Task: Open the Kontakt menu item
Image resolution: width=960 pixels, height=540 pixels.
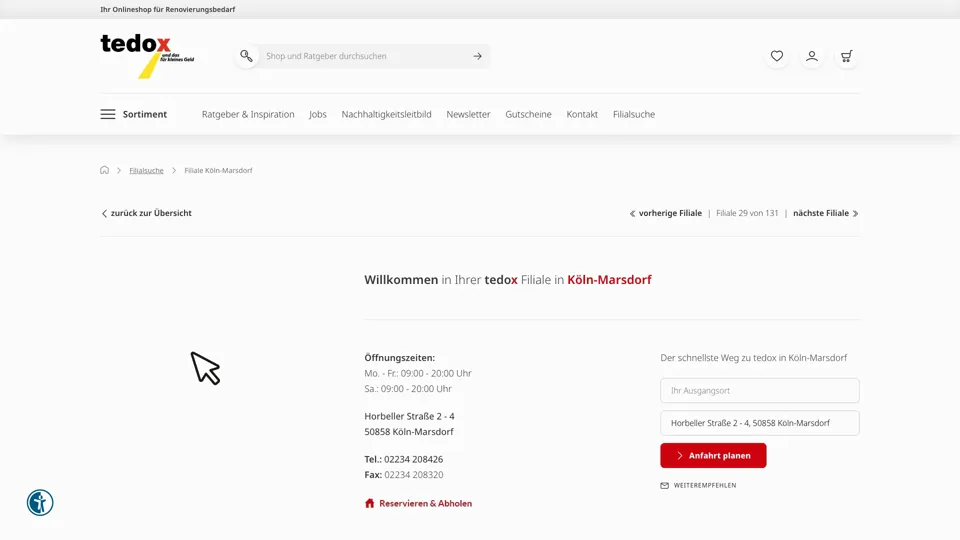Action: tap(582, 114)
